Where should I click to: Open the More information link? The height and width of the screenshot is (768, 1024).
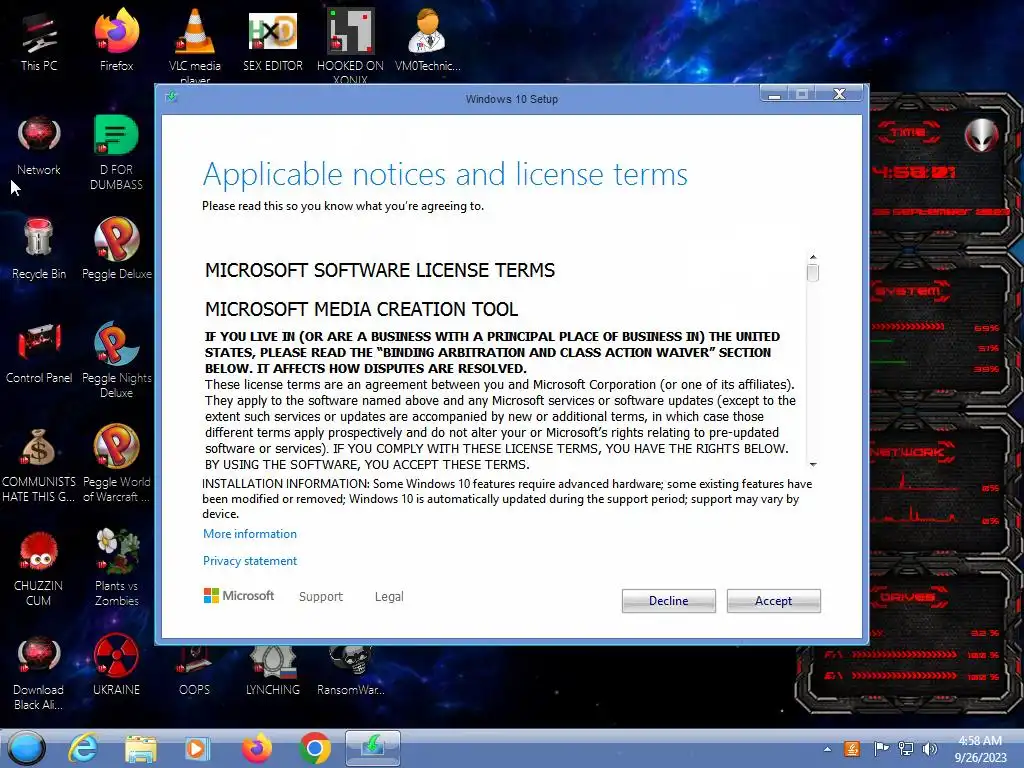[249, 534]
